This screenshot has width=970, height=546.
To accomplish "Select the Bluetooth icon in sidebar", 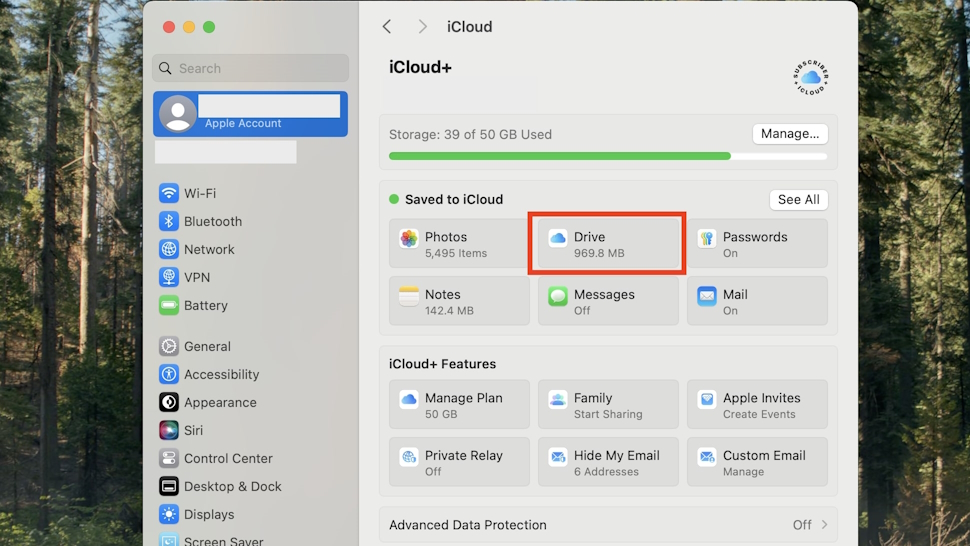I will click(x=168, y=221).
